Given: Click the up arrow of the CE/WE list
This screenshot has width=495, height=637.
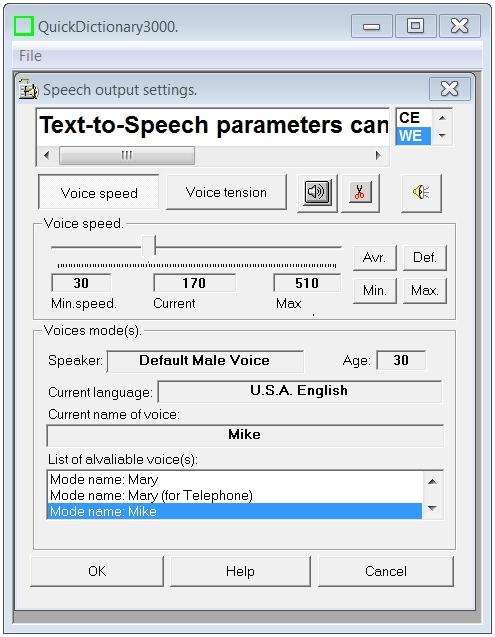Looking at the screenshot, I should coord(442,118).
